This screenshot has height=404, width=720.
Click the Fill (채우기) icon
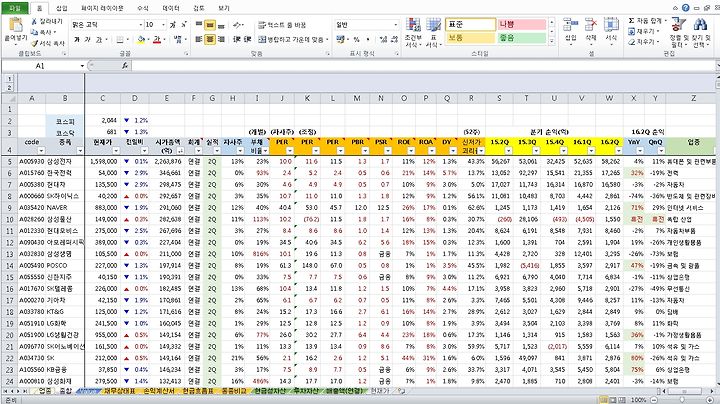631,31
